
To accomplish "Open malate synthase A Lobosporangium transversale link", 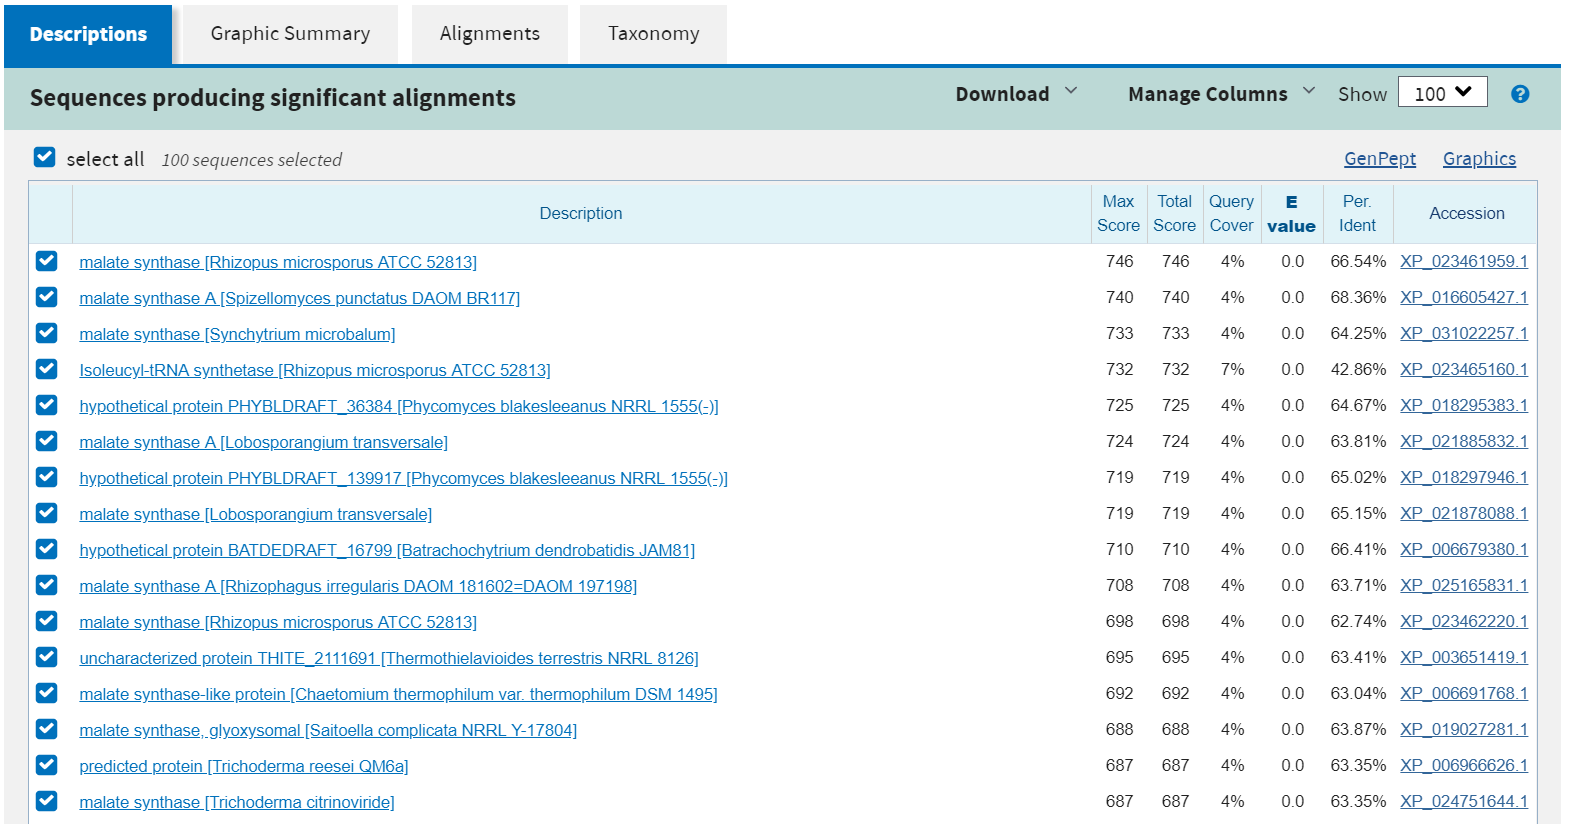I will (x=263, y=442).
